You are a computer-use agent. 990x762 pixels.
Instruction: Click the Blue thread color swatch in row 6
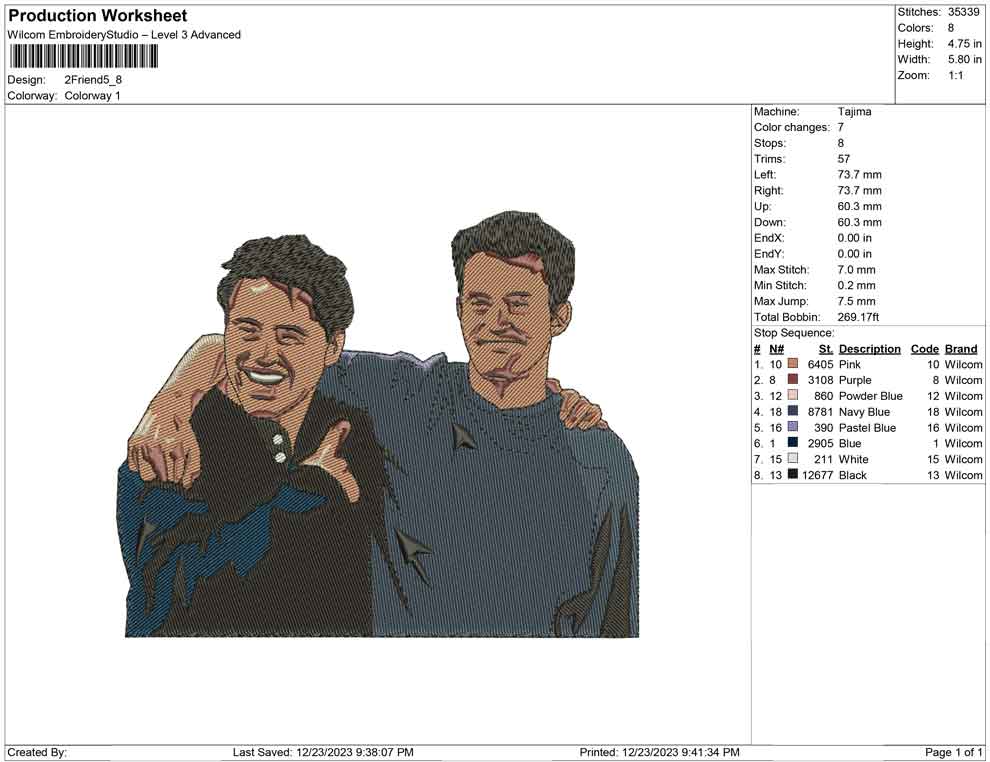pyautogui.click(x=793, y=443)
